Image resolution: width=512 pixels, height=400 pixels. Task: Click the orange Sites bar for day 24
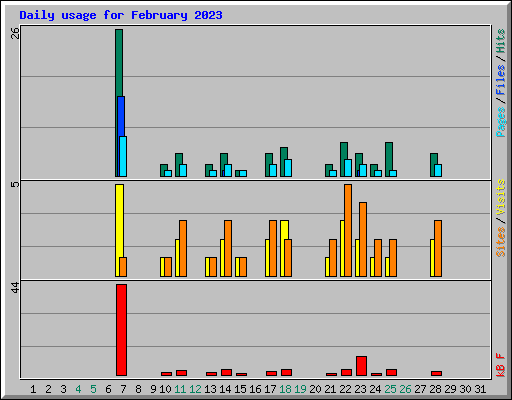pos(378,258)
